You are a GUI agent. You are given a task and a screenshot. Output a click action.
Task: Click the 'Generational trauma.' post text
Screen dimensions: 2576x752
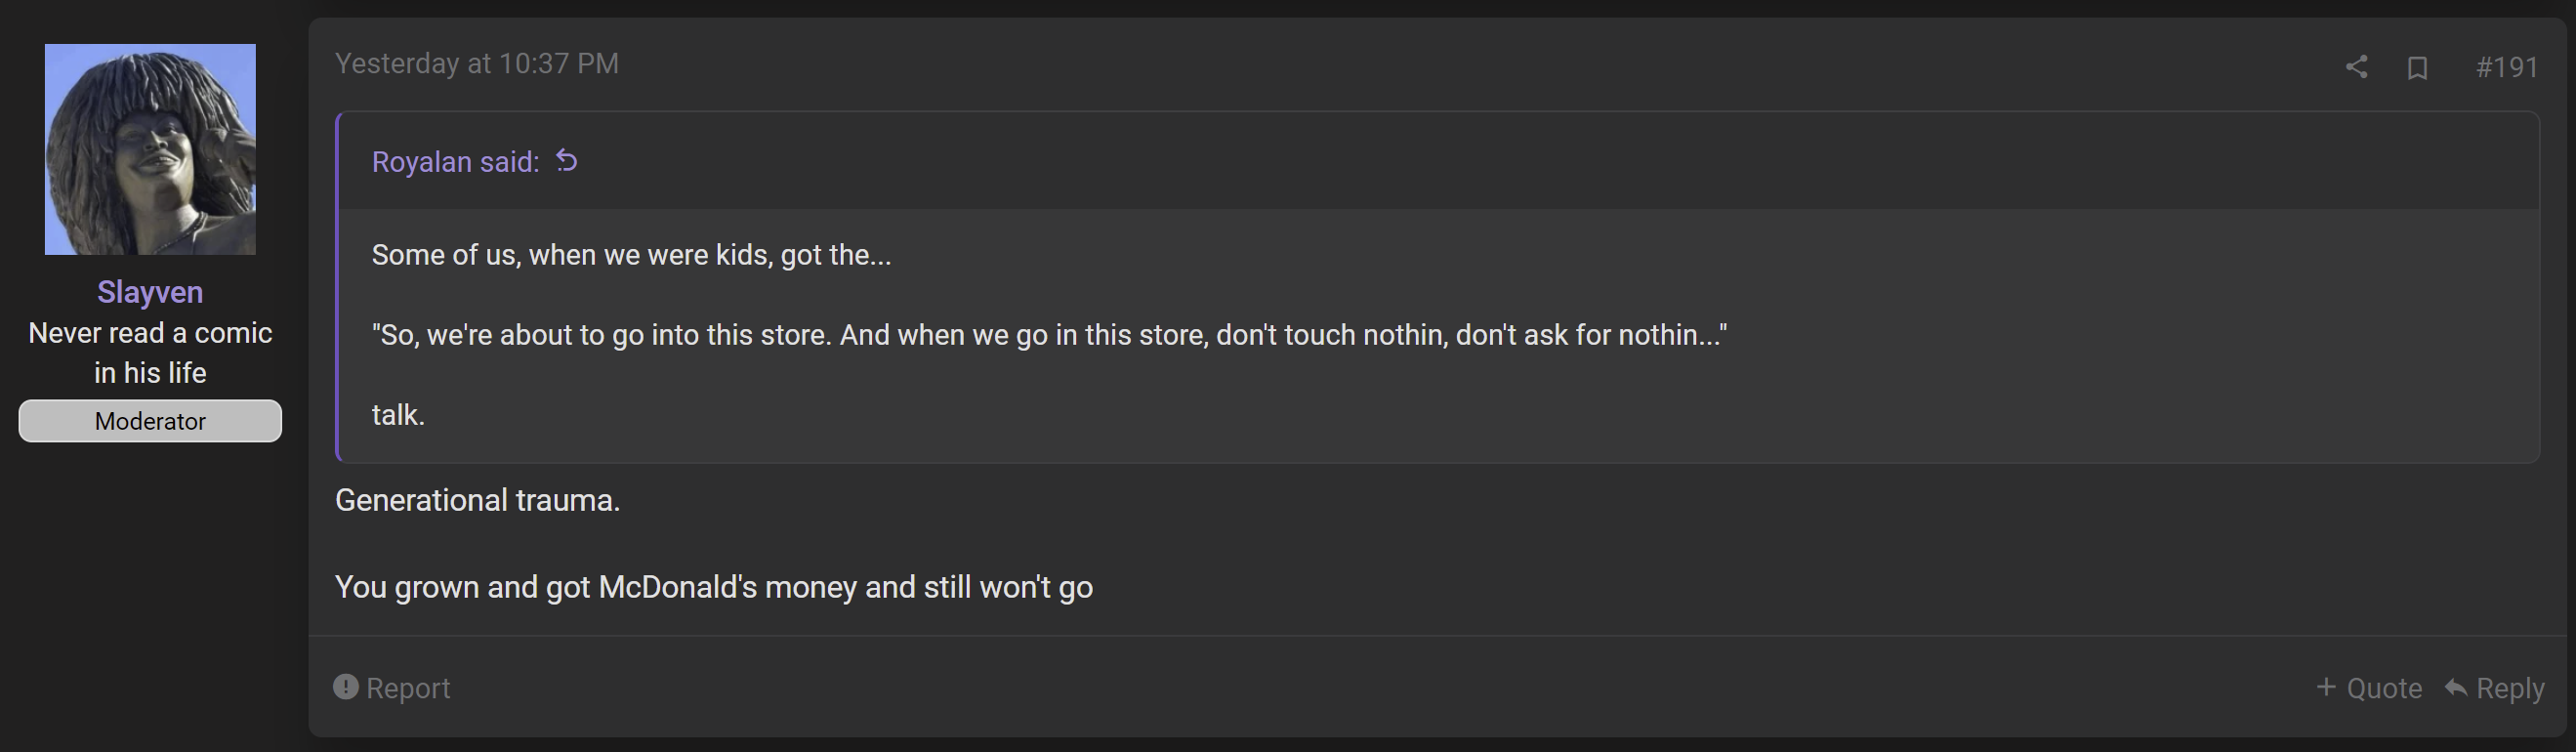478,500
